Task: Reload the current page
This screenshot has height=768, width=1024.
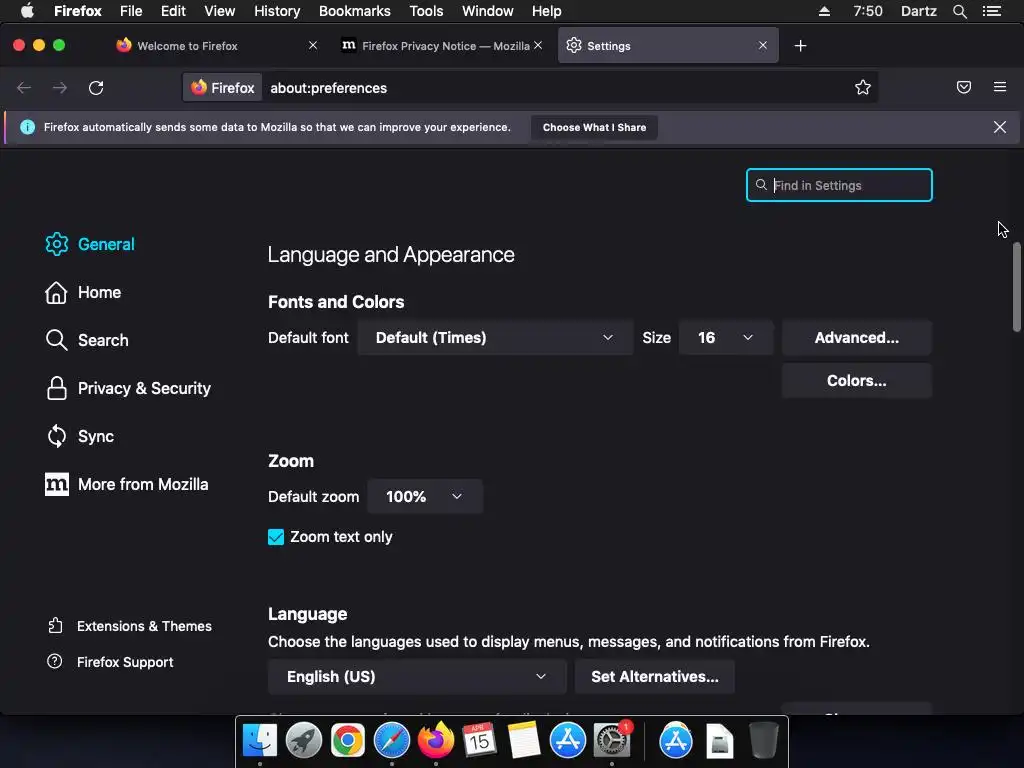Action: (96, 88)
